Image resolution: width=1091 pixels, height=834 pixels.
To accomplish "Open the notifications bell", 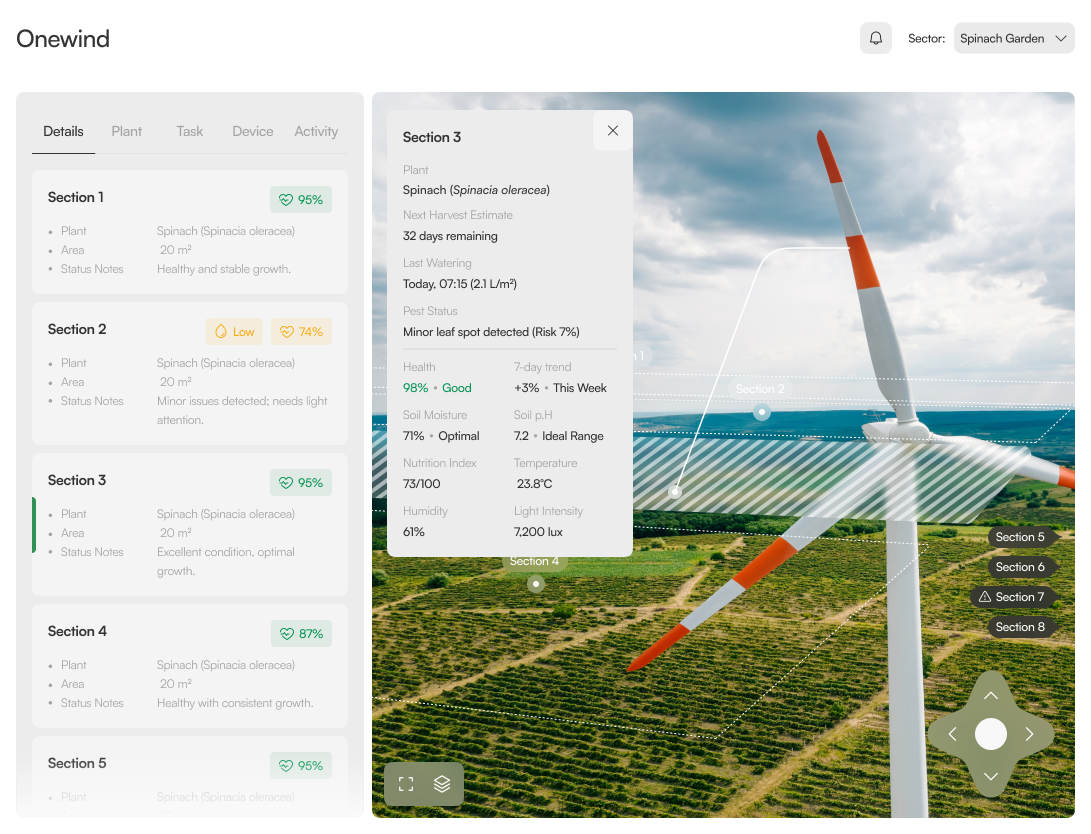I will coord(875,38).
